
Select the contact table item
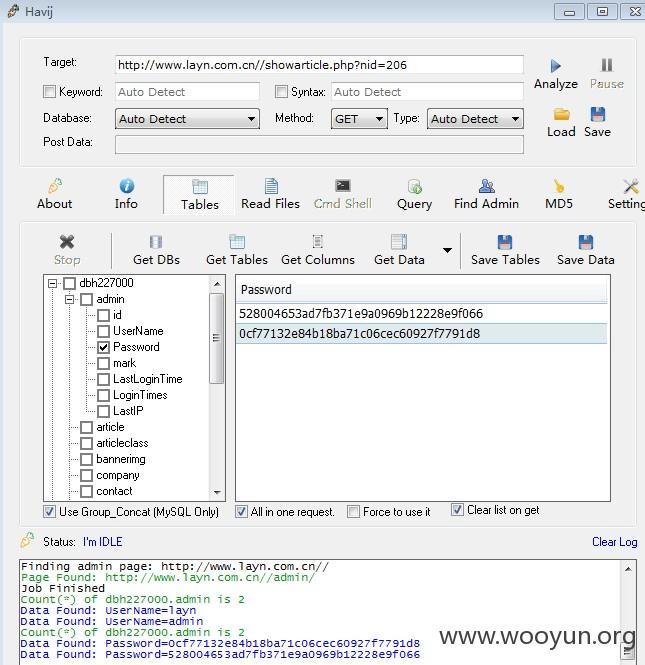pos(114,491)
